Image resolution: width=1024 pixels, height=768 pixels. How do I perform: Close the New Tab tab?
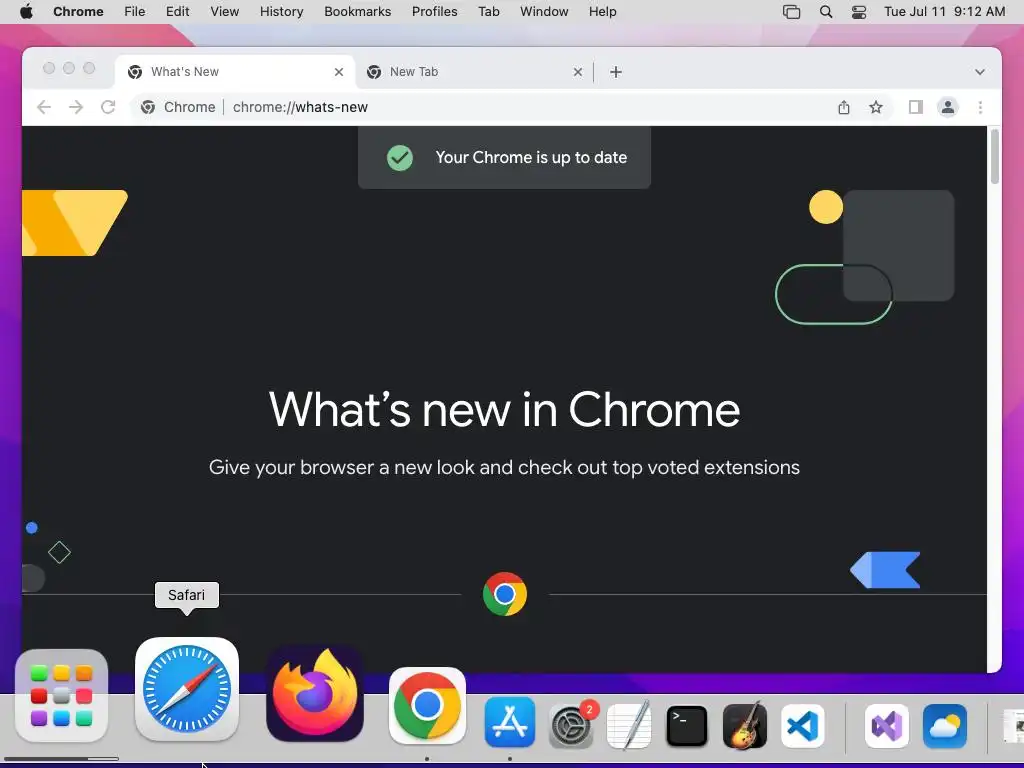tap(577, 72)
